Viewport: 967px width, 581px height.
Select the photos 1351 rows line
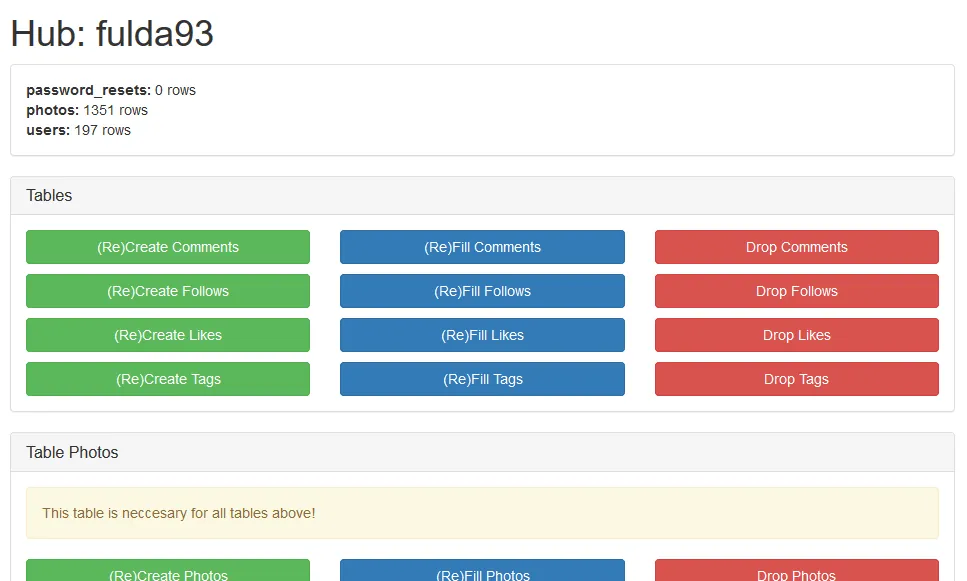click(x=87, y=110)
